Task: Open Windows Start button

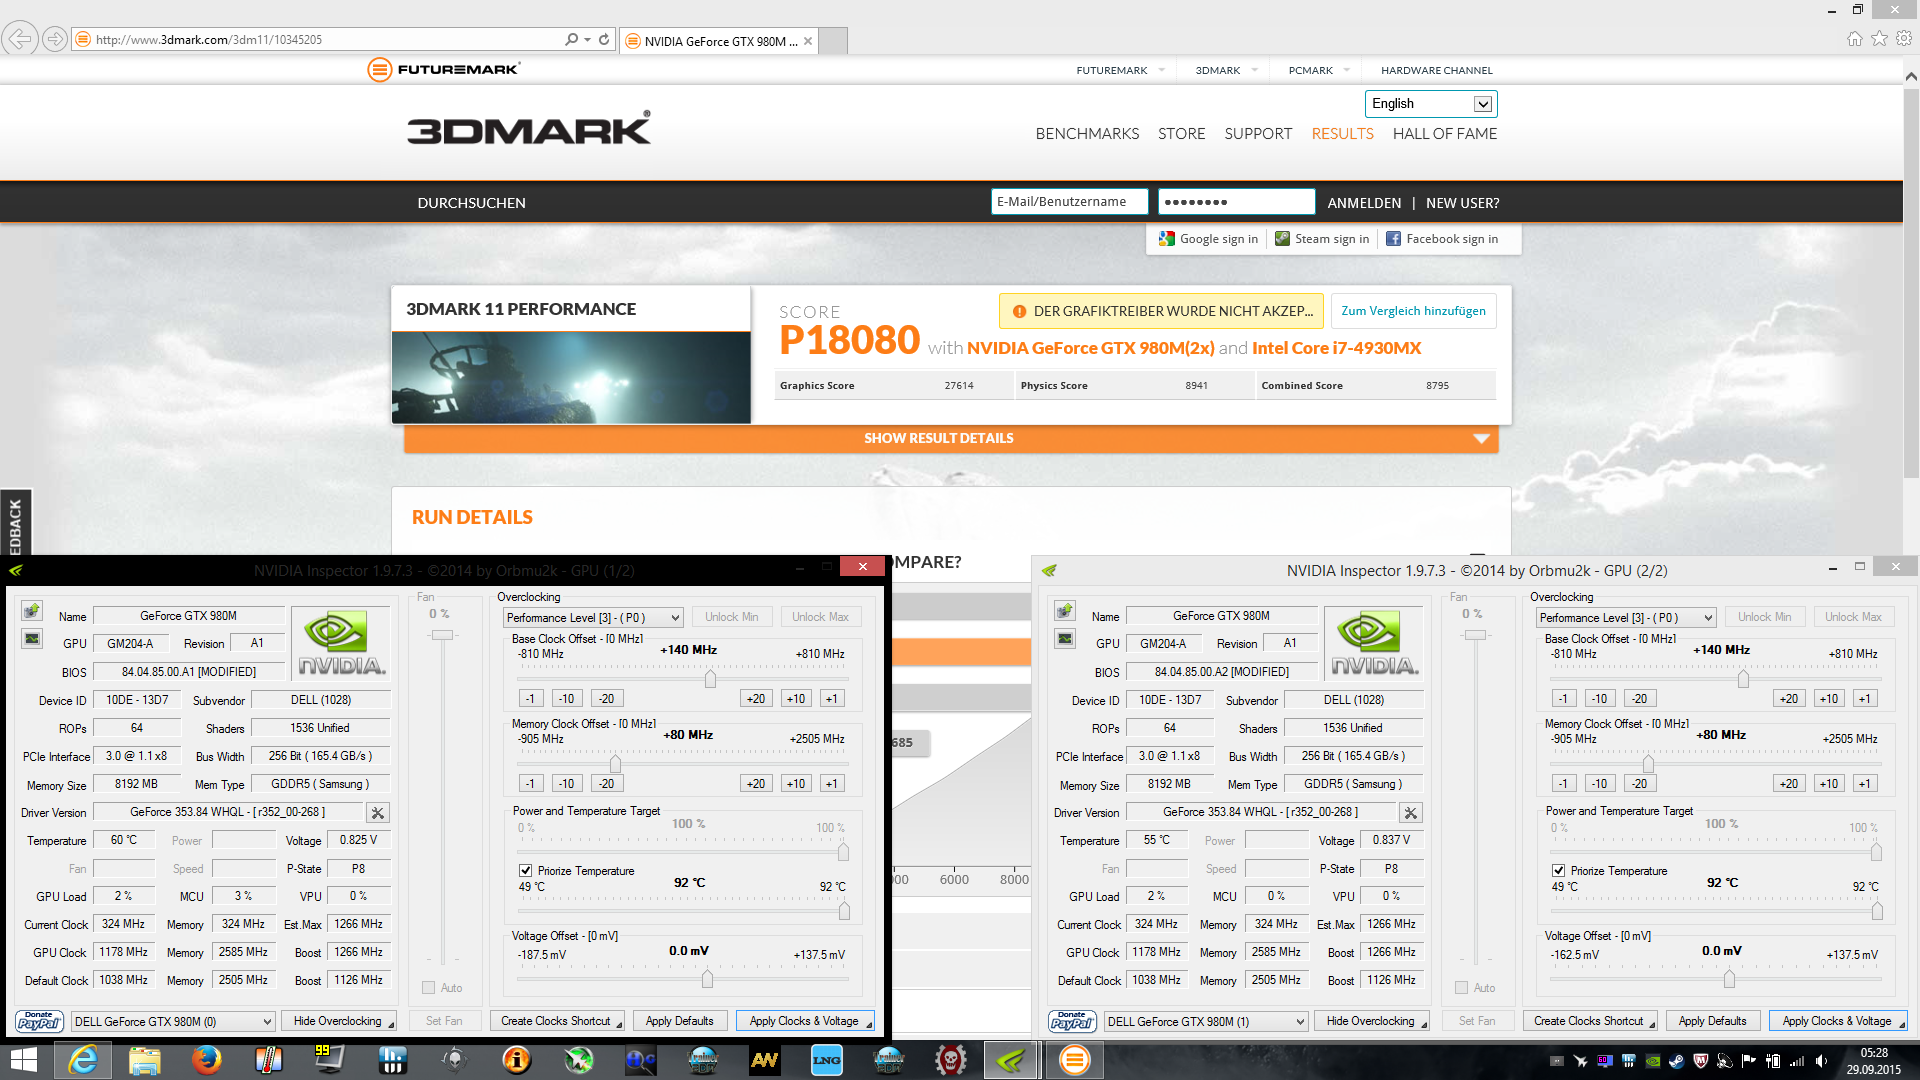Action: tap(23, 1060)
